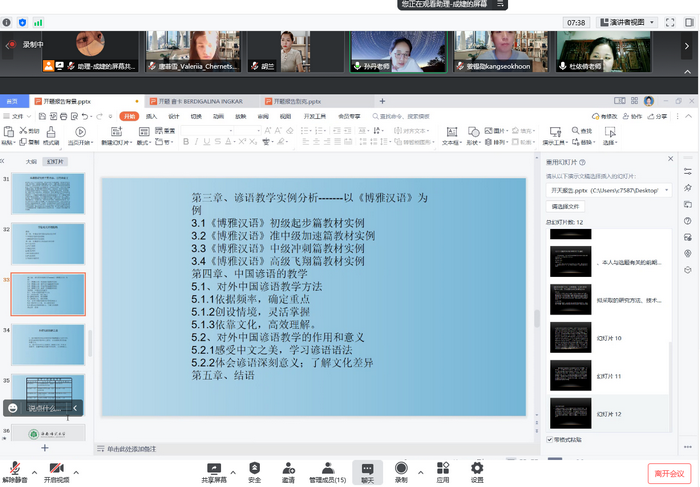Click the 邀请 invite icon

288,468
